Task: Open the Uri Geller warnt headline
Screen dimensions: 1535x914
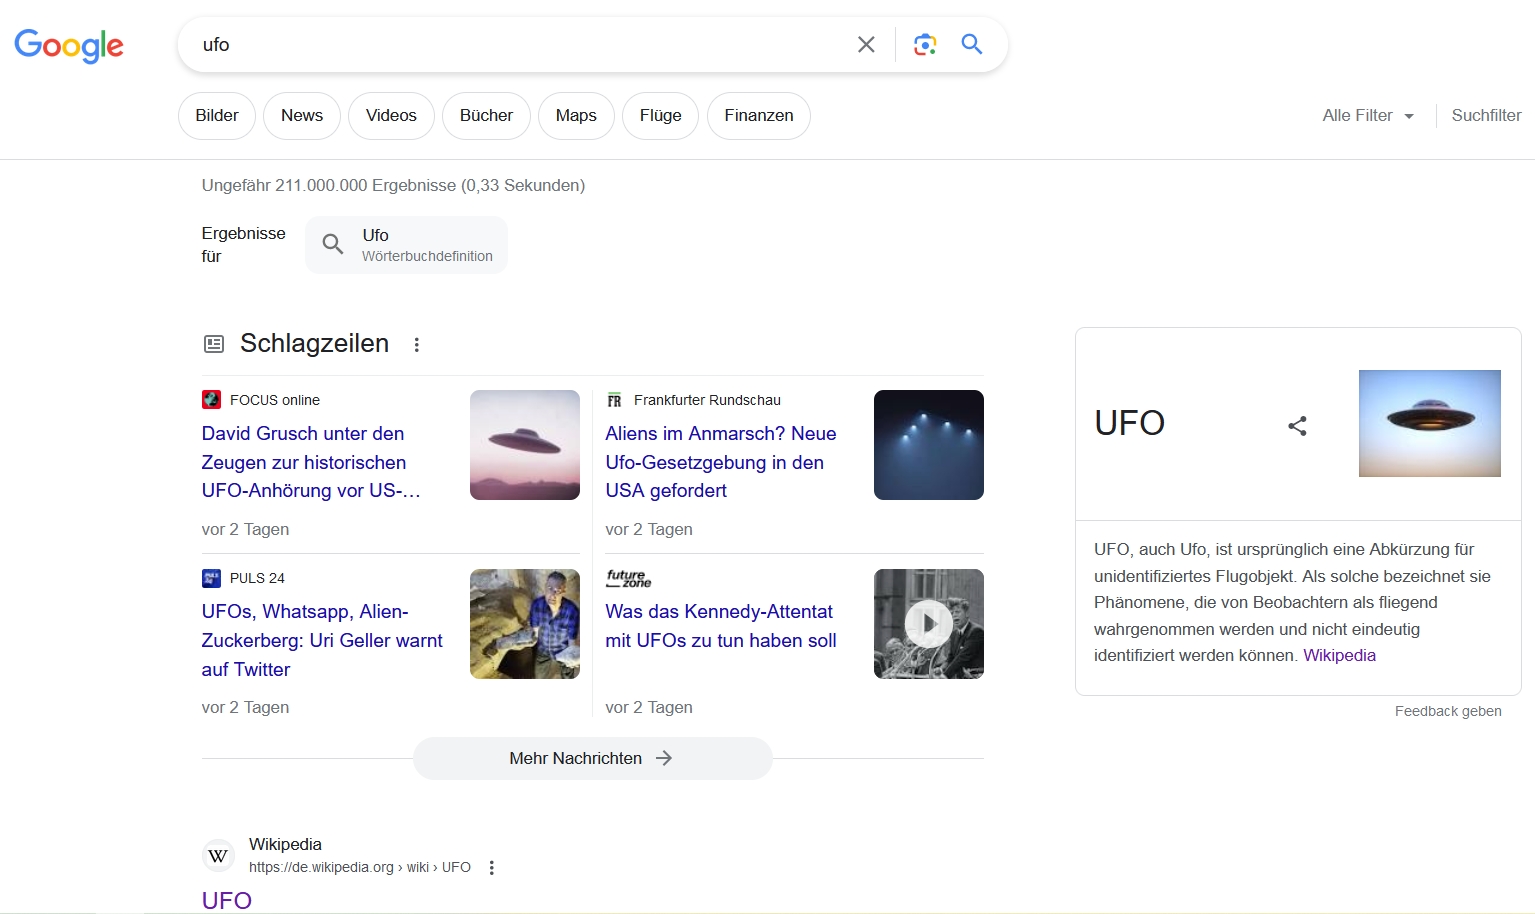Action: [322, 640]
